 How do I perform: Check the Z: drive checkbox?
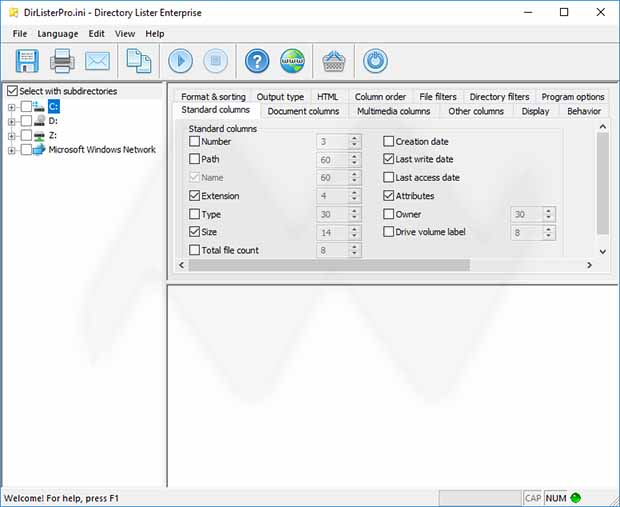pos(26,135)
